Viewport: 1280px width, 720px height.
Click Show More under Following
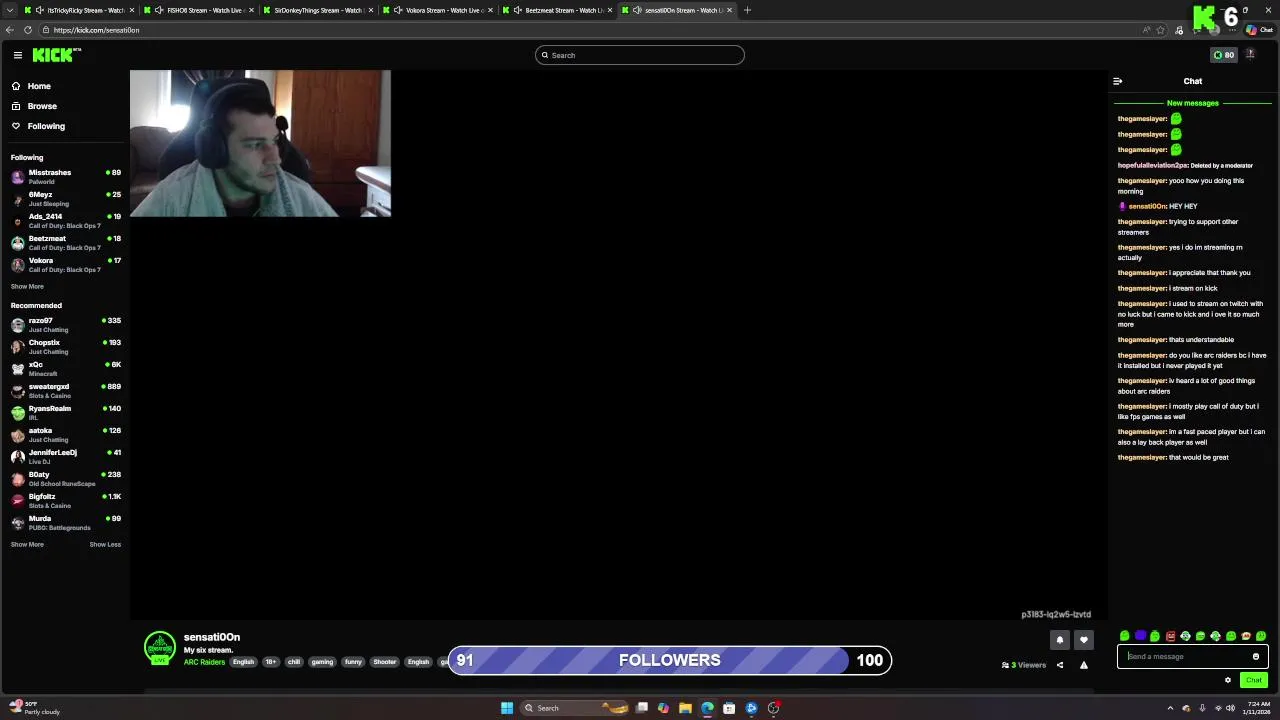27,287
